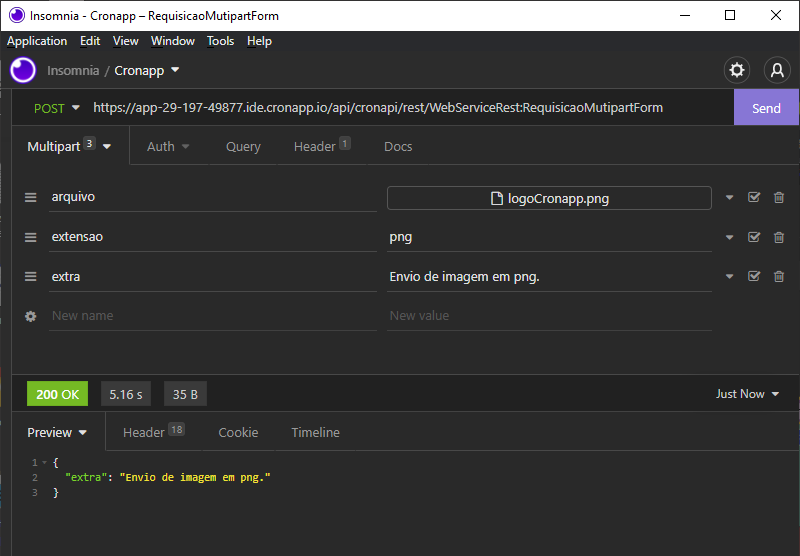Open the Just Now response history dropdown
800x556 pixels.
pos(747,394)
